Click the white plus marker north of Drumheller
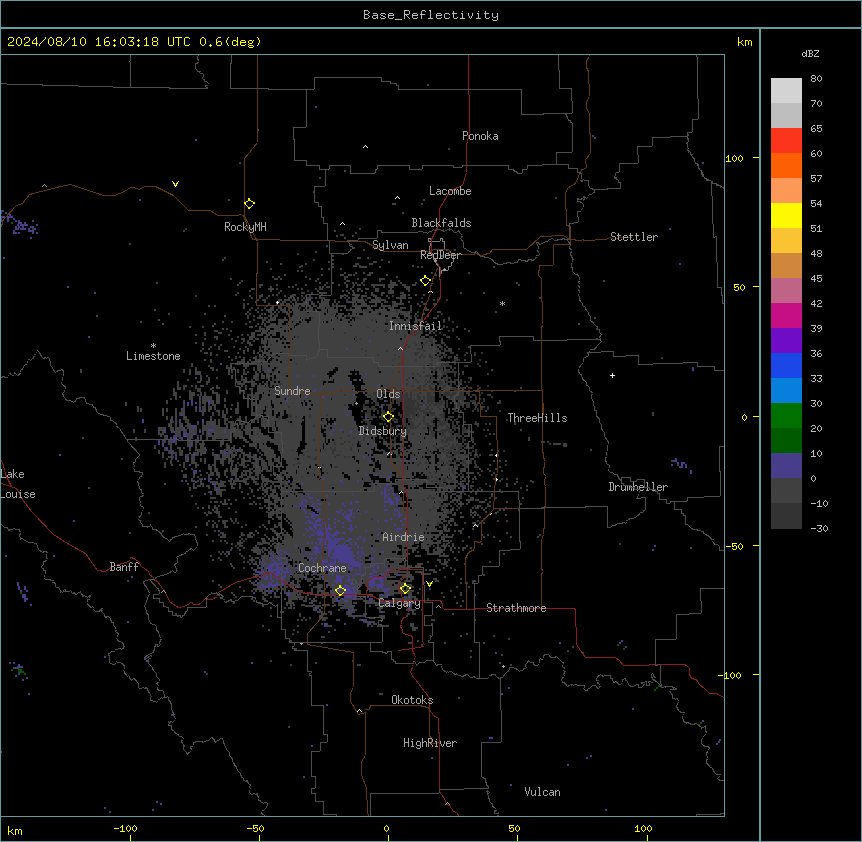The width and height of the screenshot is (862, 842). 612,375
